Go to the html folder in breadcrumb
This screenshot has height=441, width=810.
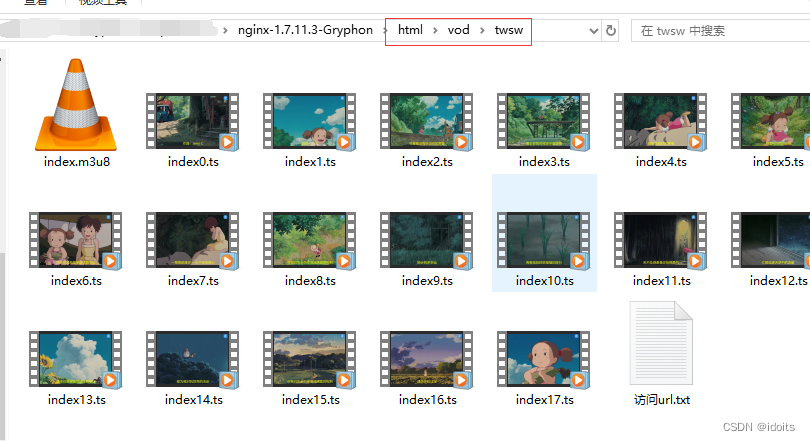click(x=410, y=30)
